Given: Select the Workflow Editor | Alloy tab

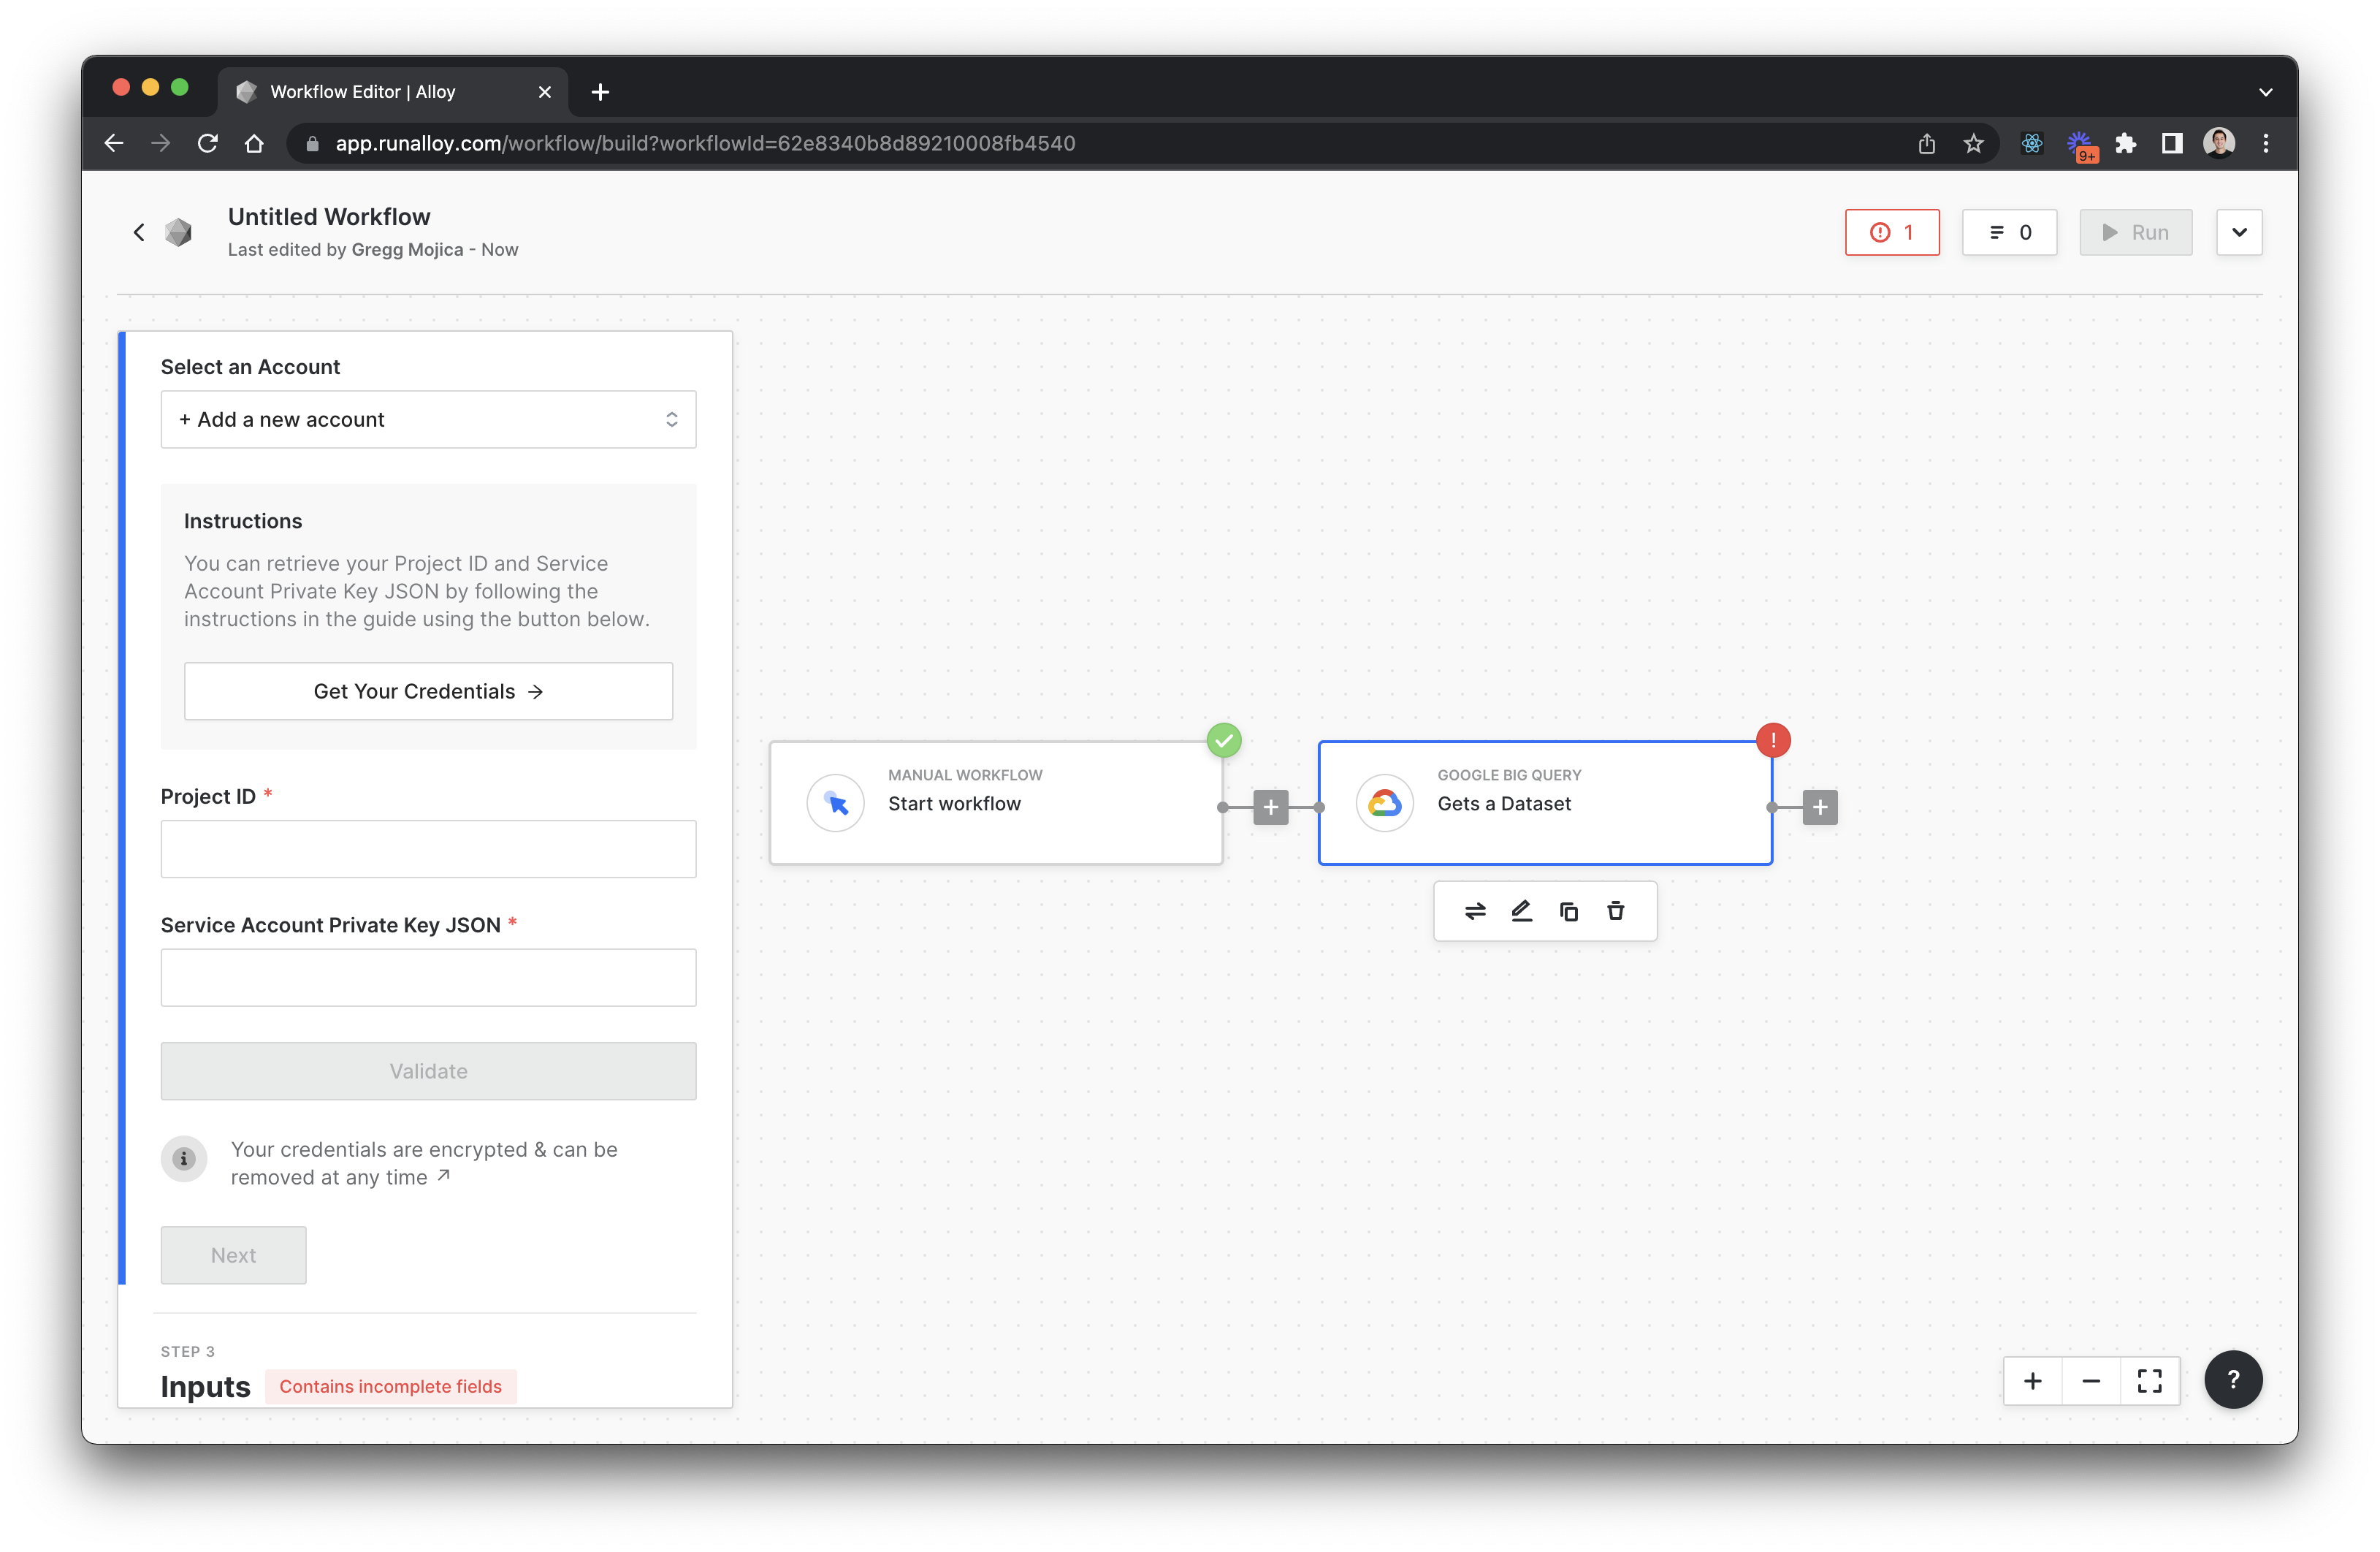Looking at the screenshot, I should (392, 91).
